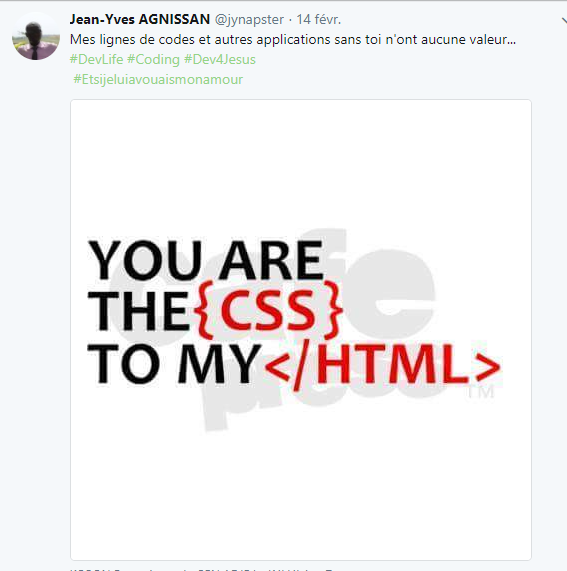This screenshot has width=567, height=571.
Task: Click the black THE word in image
Action: click(138, 311)
